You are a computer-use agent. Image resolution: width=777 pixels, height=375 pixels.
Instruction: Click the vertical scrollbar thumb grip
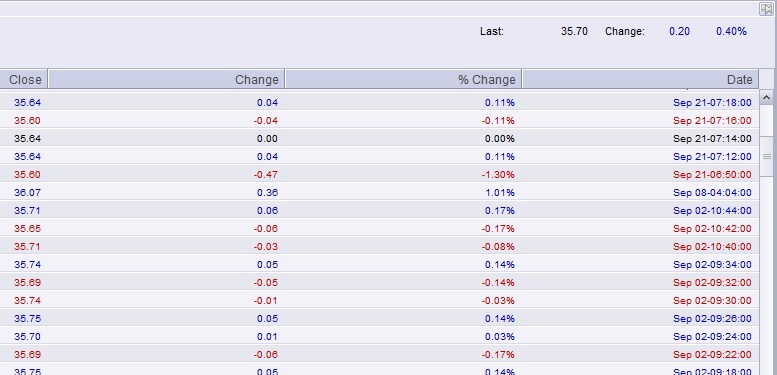(x=767, y=157)
